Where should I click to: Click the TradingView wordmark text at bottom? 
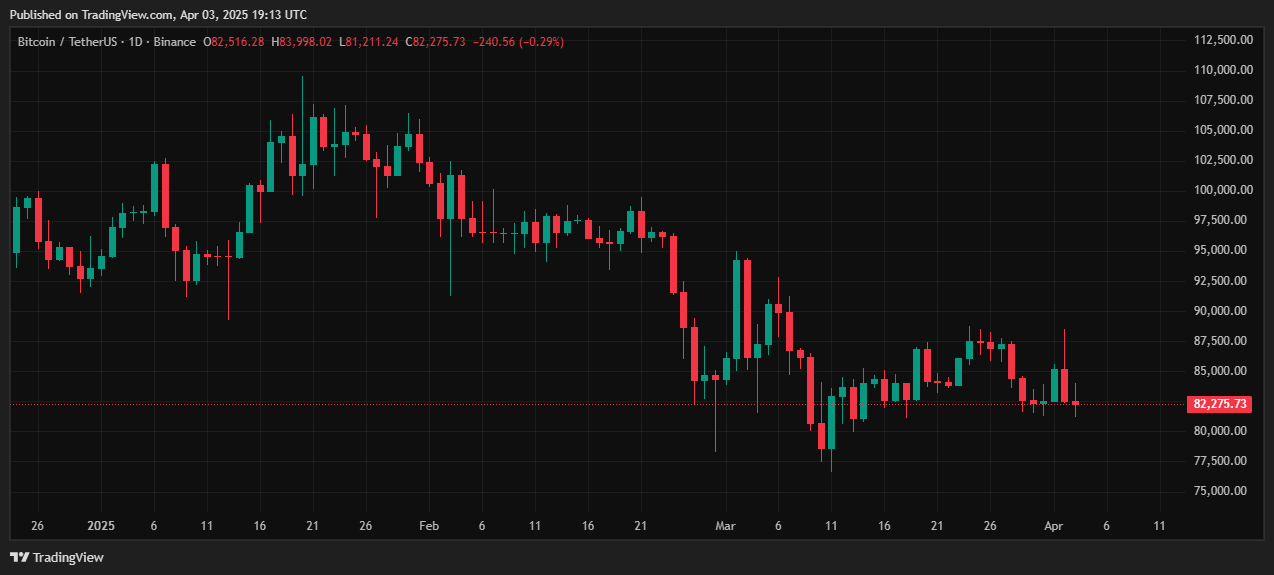coord(68,558)
